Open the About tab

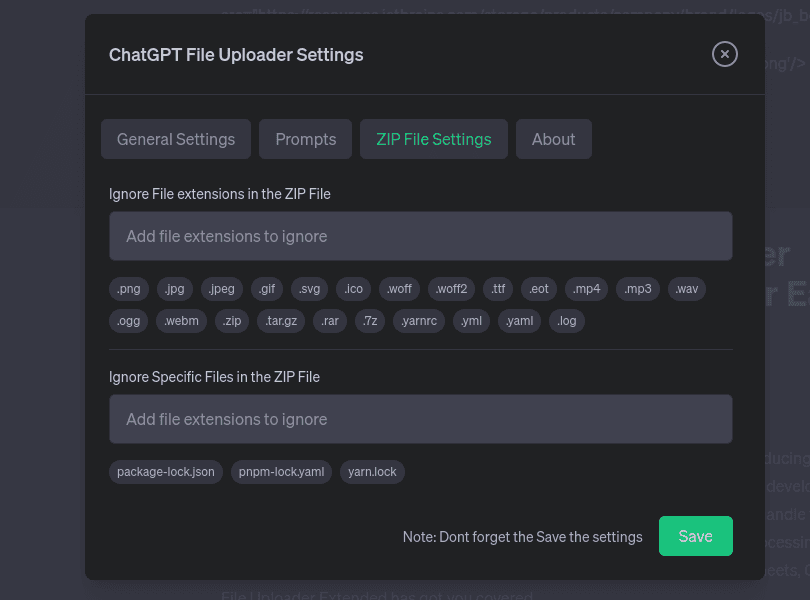point(553,139)
